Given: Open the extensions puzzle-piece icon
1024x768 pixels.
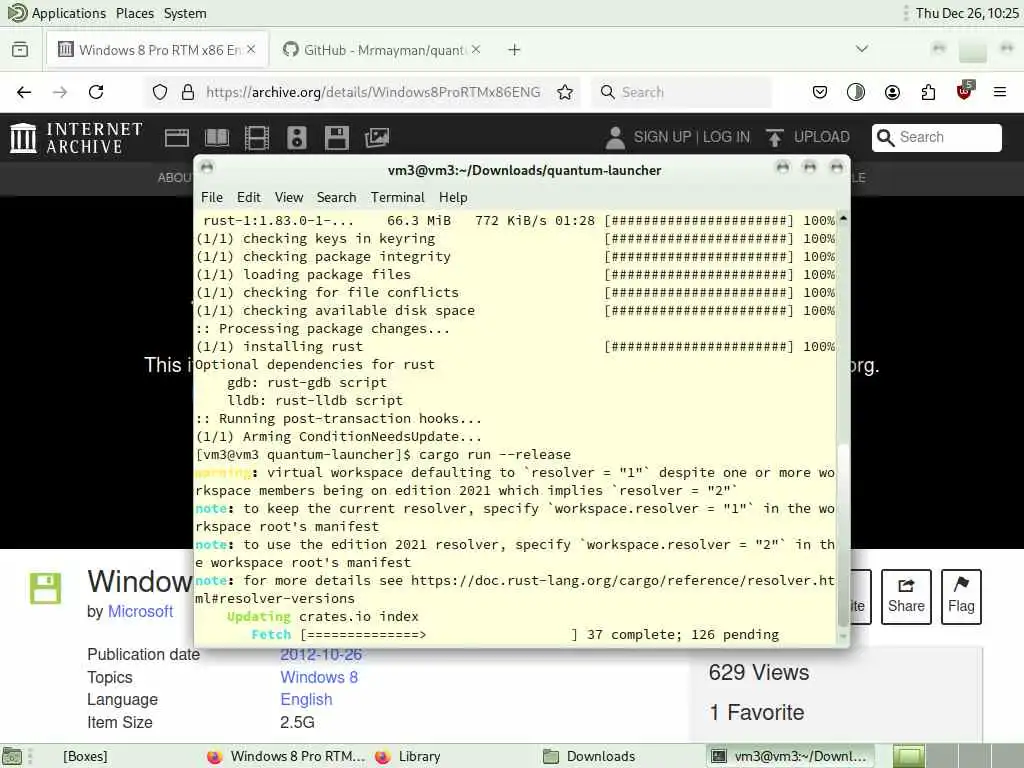Looking at the screenshot, I should (x=928, y=92).
